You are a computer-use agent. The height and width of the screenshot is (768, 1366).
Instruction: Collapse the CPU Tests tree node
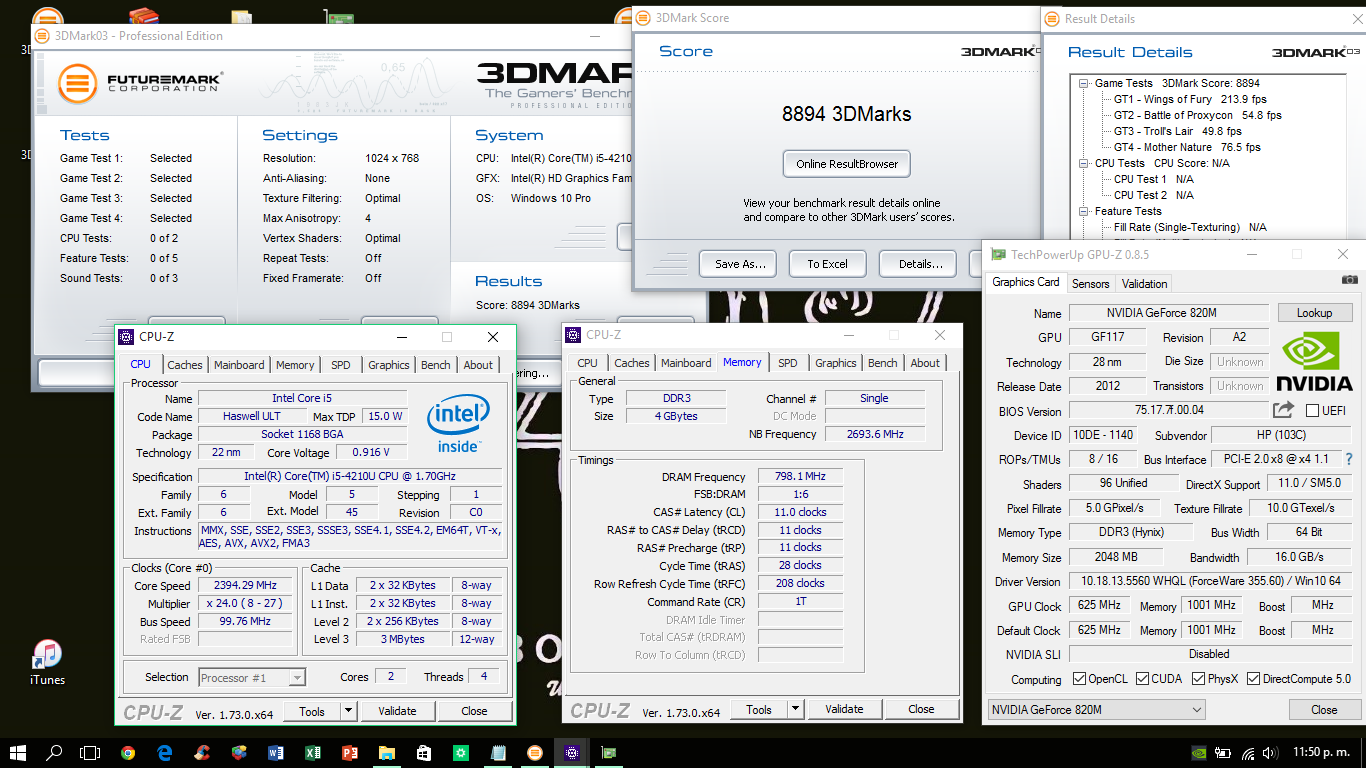[1084, 163]
